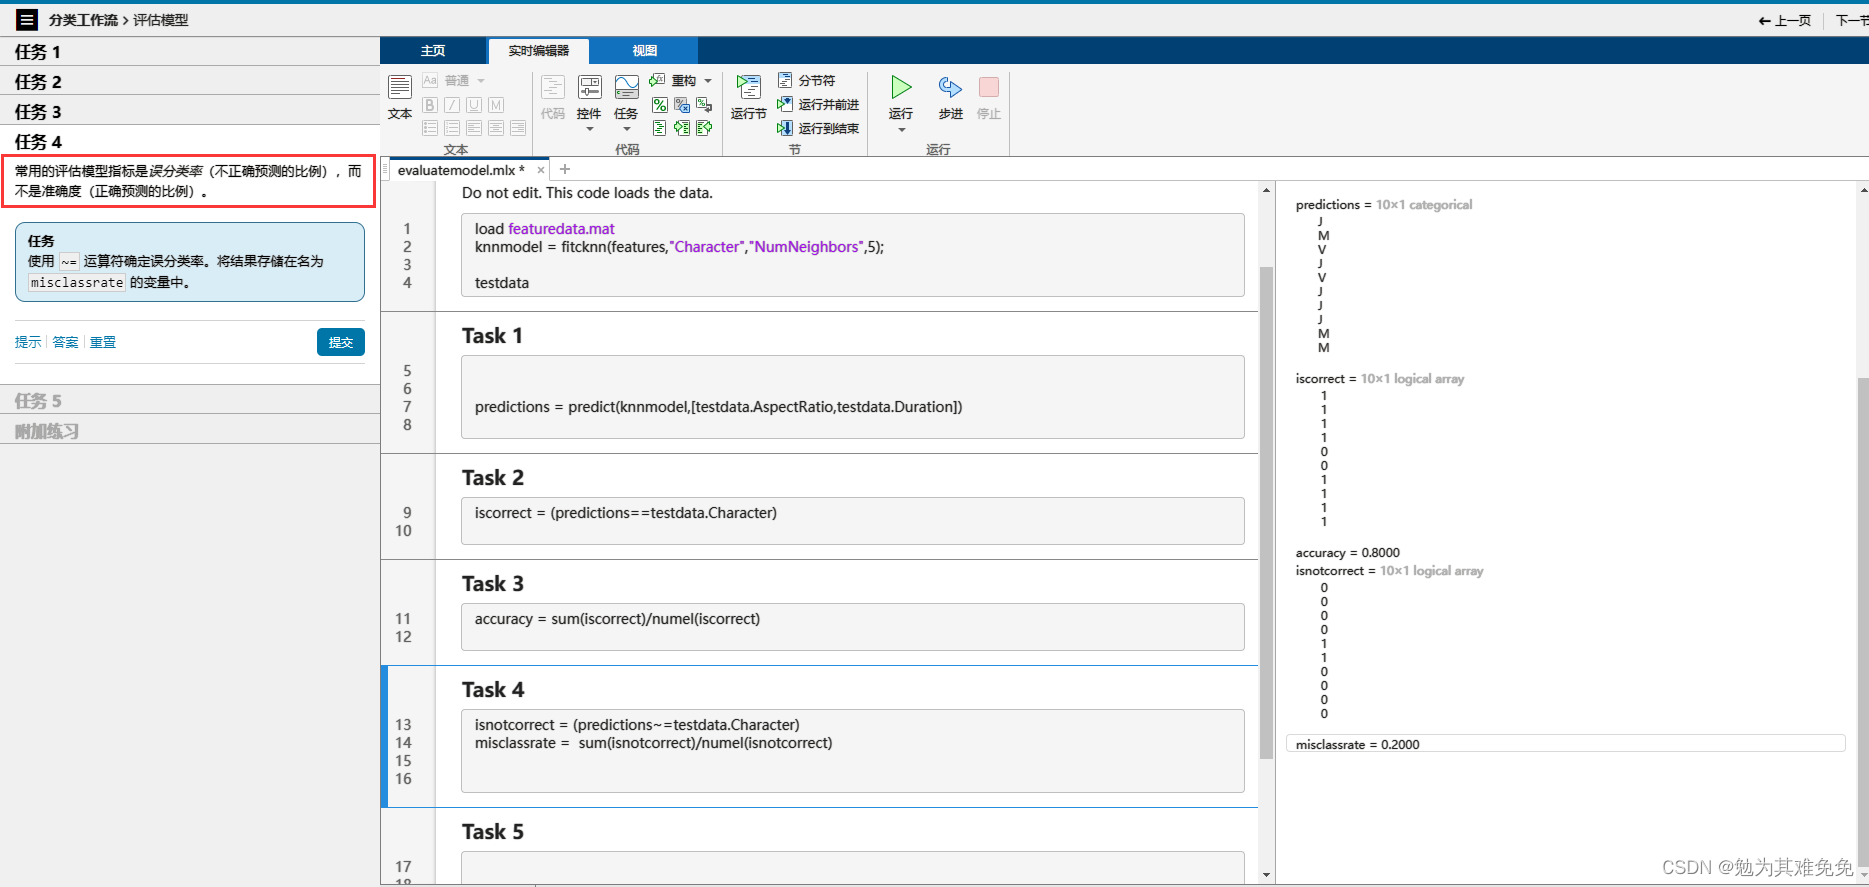The image size is (1869, 887).
Task: Click the numbered list icon
Action: (x=452, y=127)
